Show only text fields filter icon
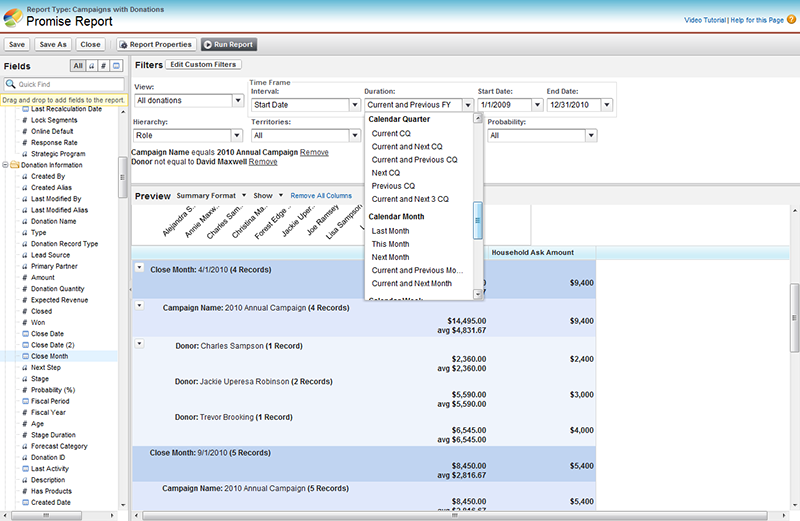 (x=92, y=65)
